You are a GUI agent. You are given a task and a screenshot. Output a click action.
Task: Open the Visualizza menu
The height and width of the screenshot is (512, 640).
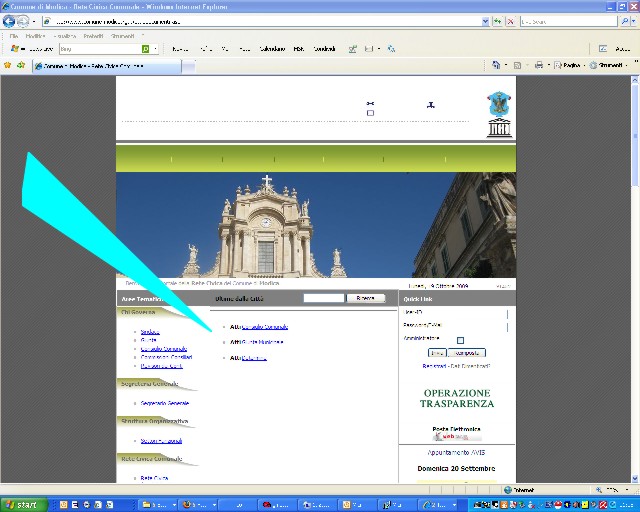(x=64, y=36)
